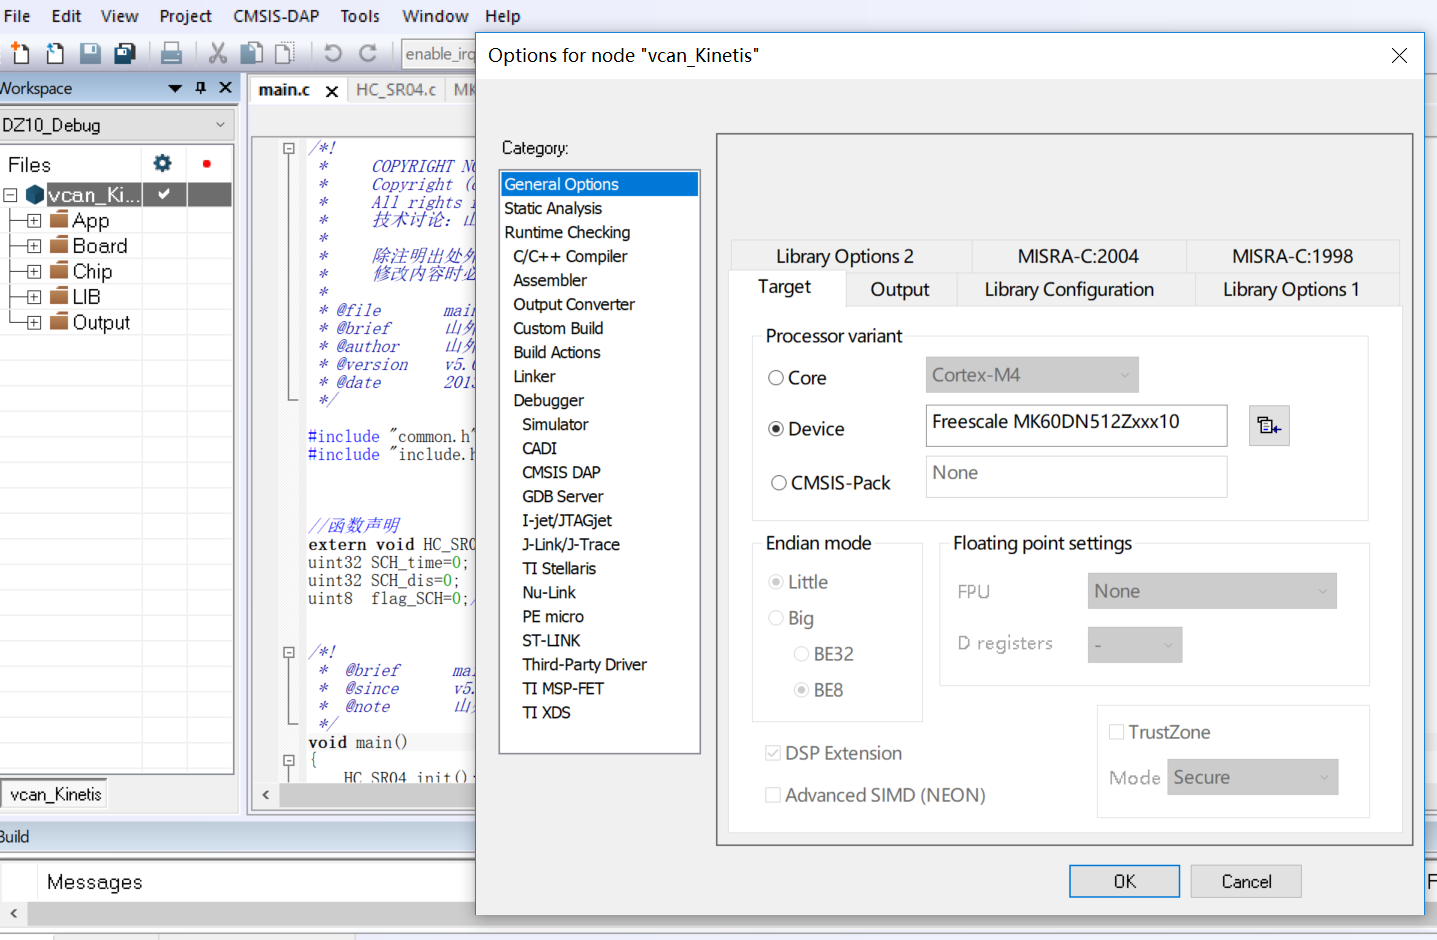Toggle the DSP Extension checkbox
The width and height of the screenshot is (1437, 940).
773,753
